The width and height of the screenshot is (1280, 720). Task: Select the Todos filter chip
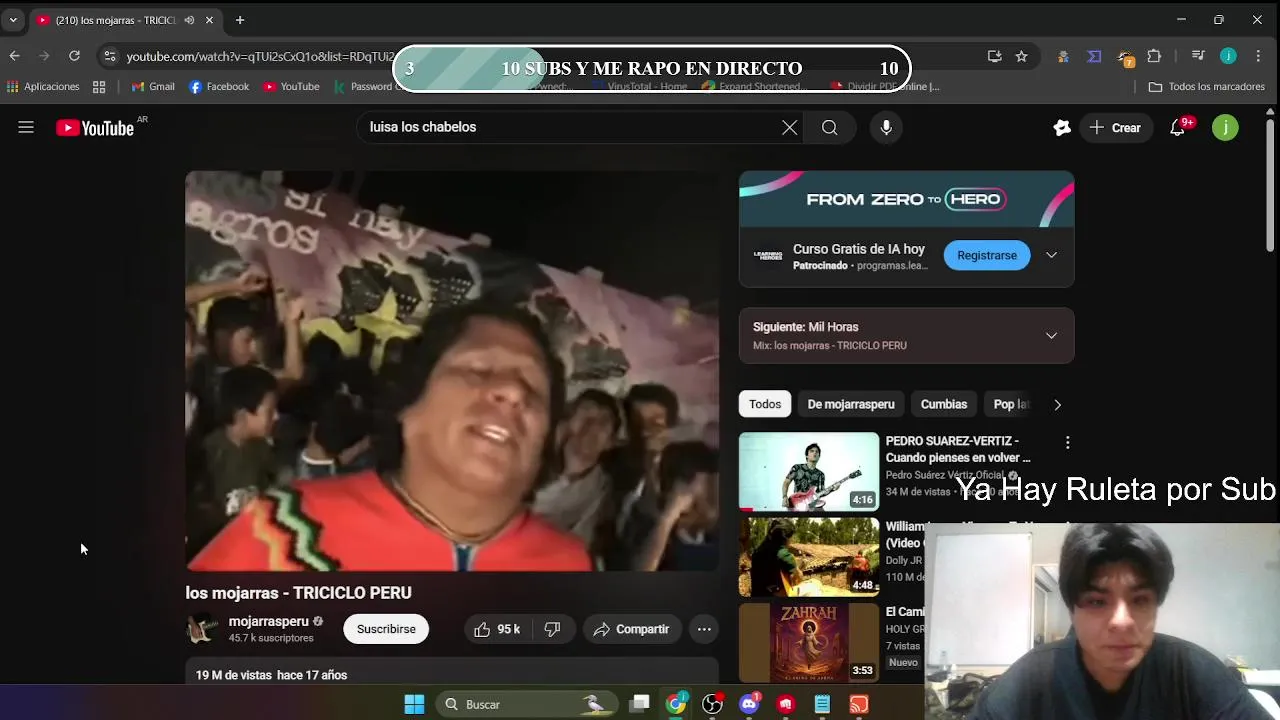765,404
